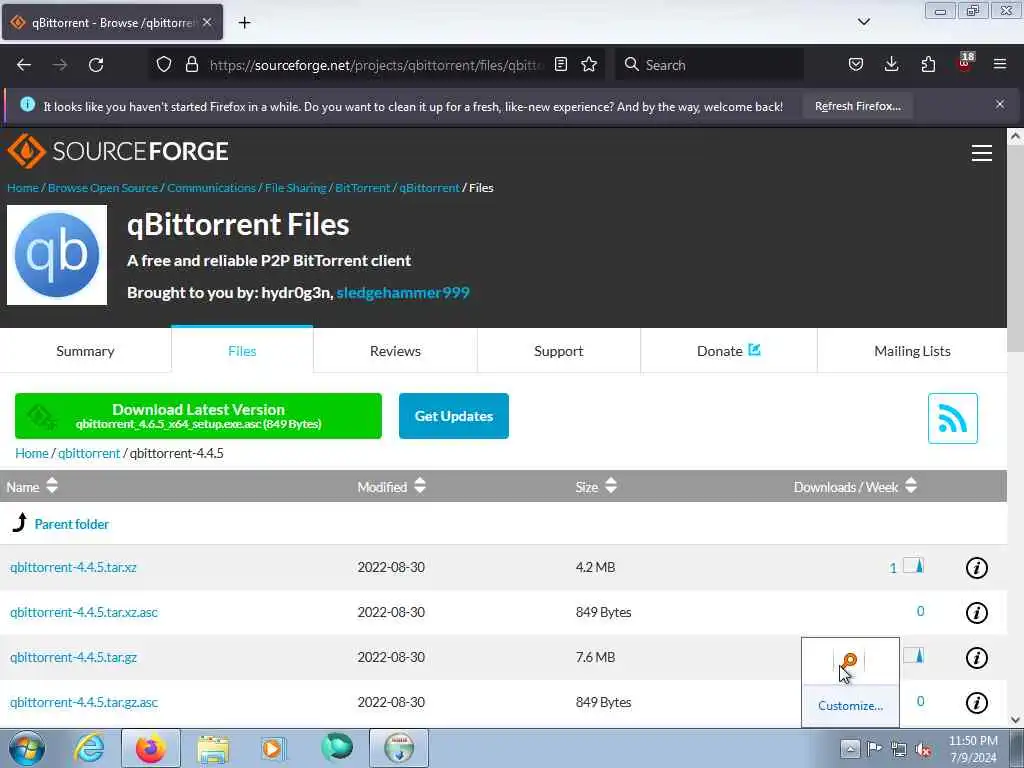Open the Reviews tab
Viewport: 1024px width, 768px height.
tap(395, 351)
